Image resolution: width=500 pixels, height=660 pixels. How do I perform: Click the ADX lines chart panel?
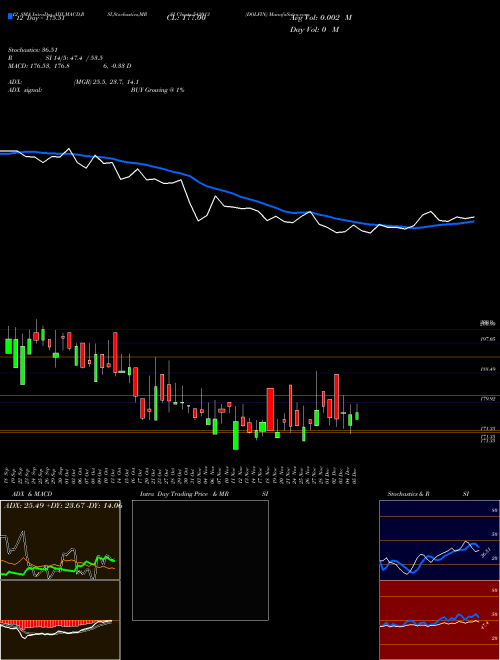pyautogui.click(x=60, y=540)
